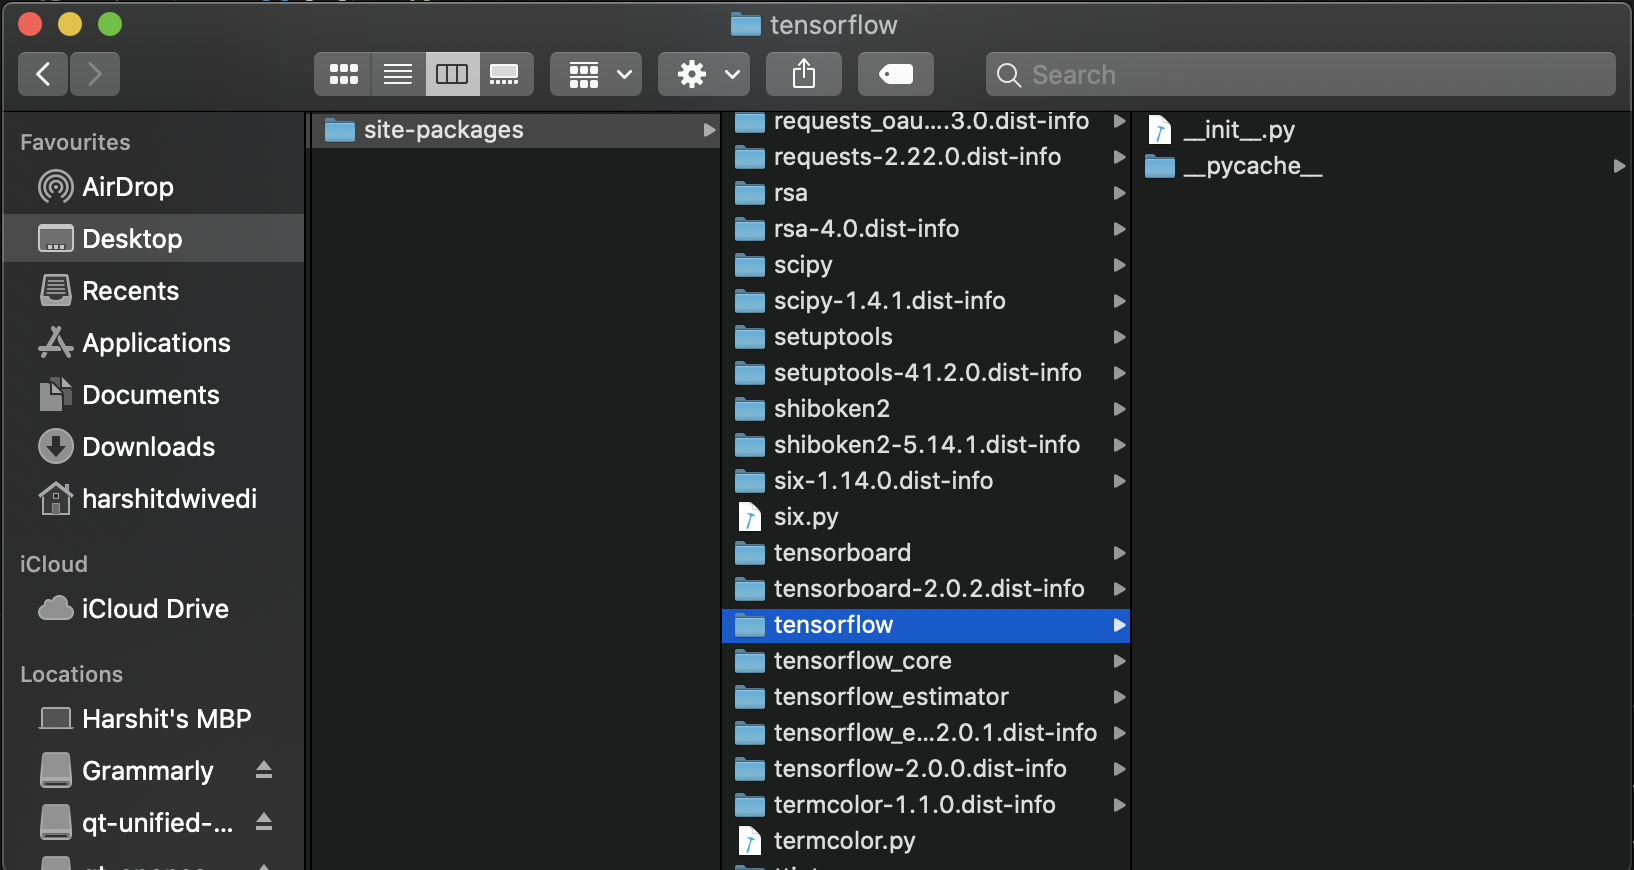Switch to gallery view
This screenshot has height=870, width=1634.
coord(505,74)
